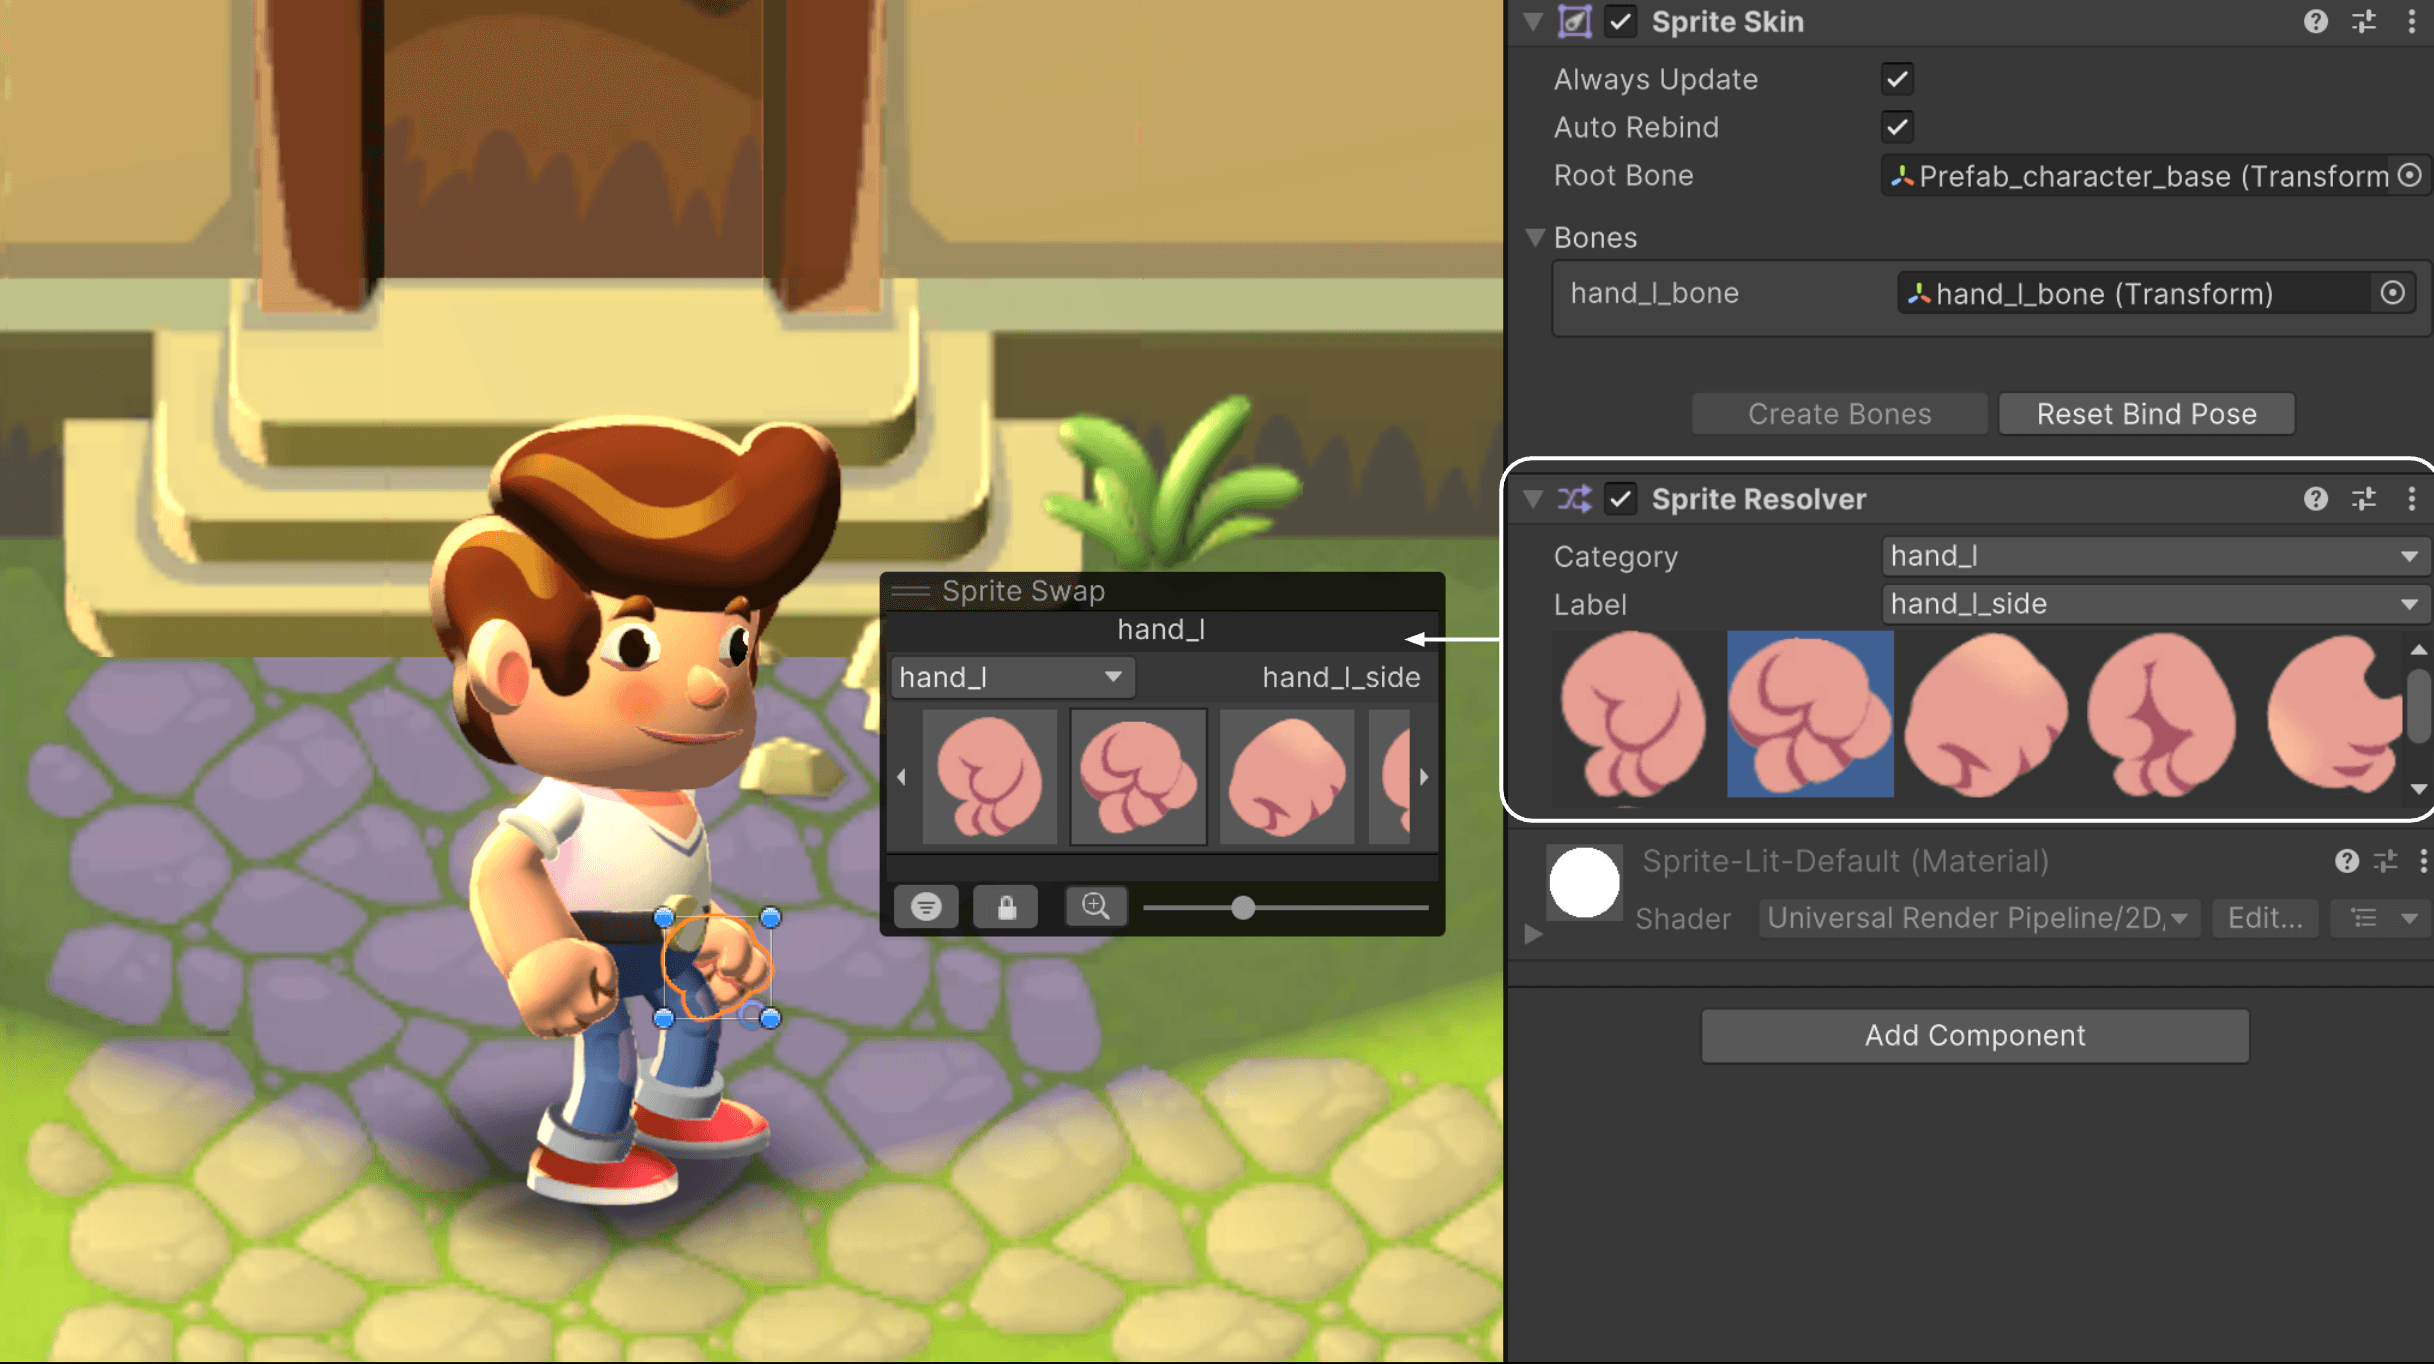Image resolution: width=2434 pixels, height=1364 pixels.
Task: Disable the Sprite Resolver component checkbox
Action: tap(1620, 499)
